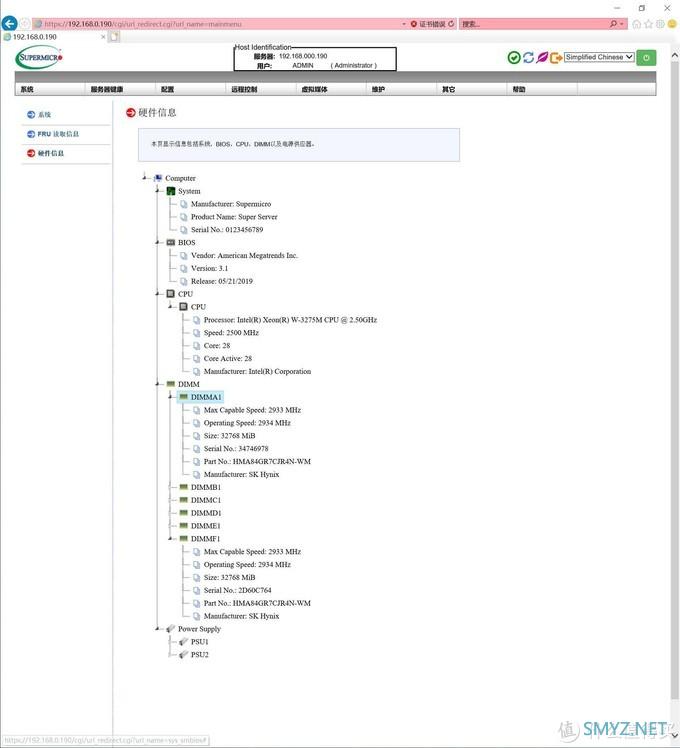Open the 系统 menu
The width and height of the screenshot is (680, 748).
27,89
